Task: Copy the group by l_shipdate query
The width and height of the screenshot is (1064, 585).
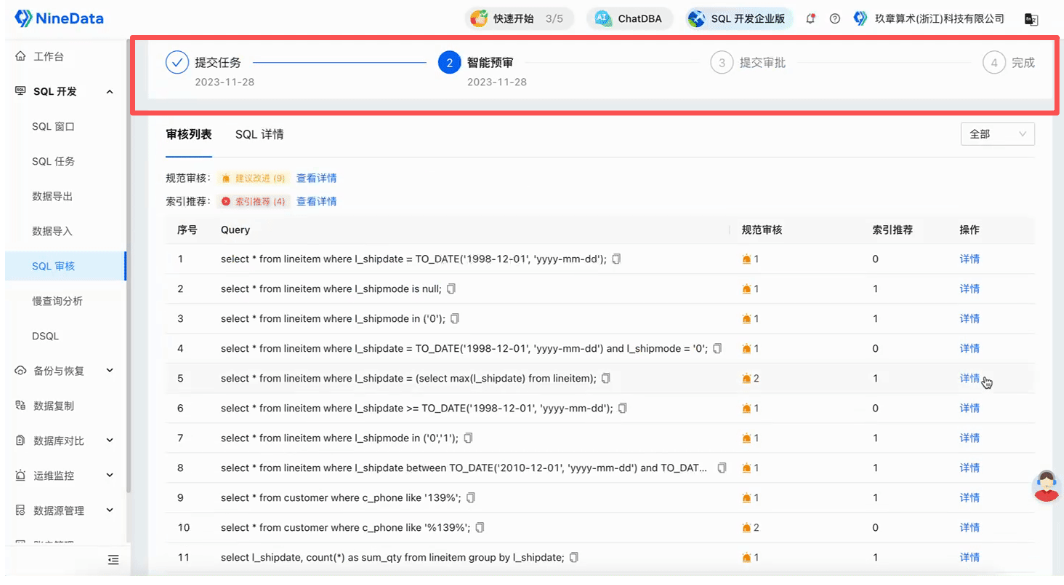Action: [574, 557]
